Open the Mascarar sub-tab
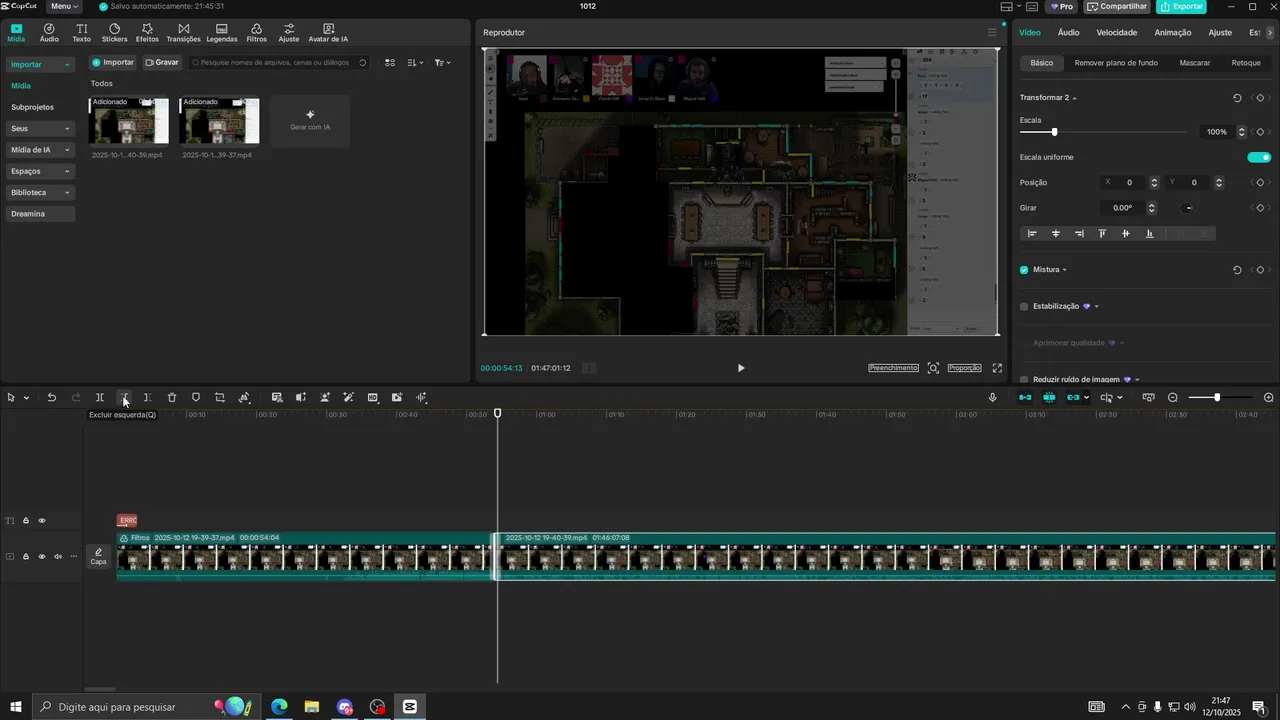The height and width of the screenshot is (720, 1280). (x=1194, y=63)
